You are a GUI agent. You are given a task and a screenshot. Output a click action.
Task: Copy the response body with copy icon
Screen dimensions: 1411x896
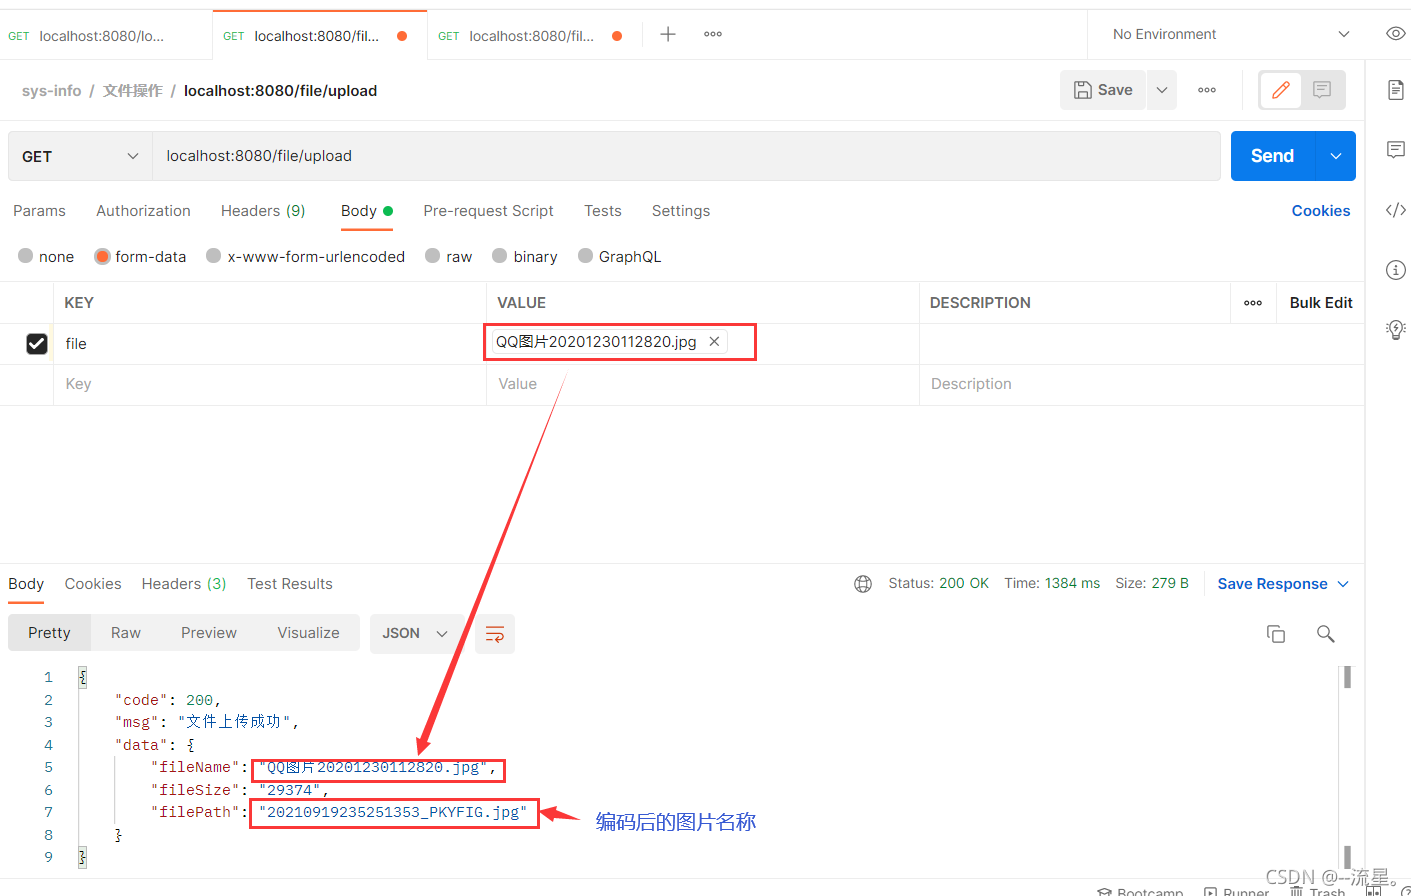(1276, 634)
